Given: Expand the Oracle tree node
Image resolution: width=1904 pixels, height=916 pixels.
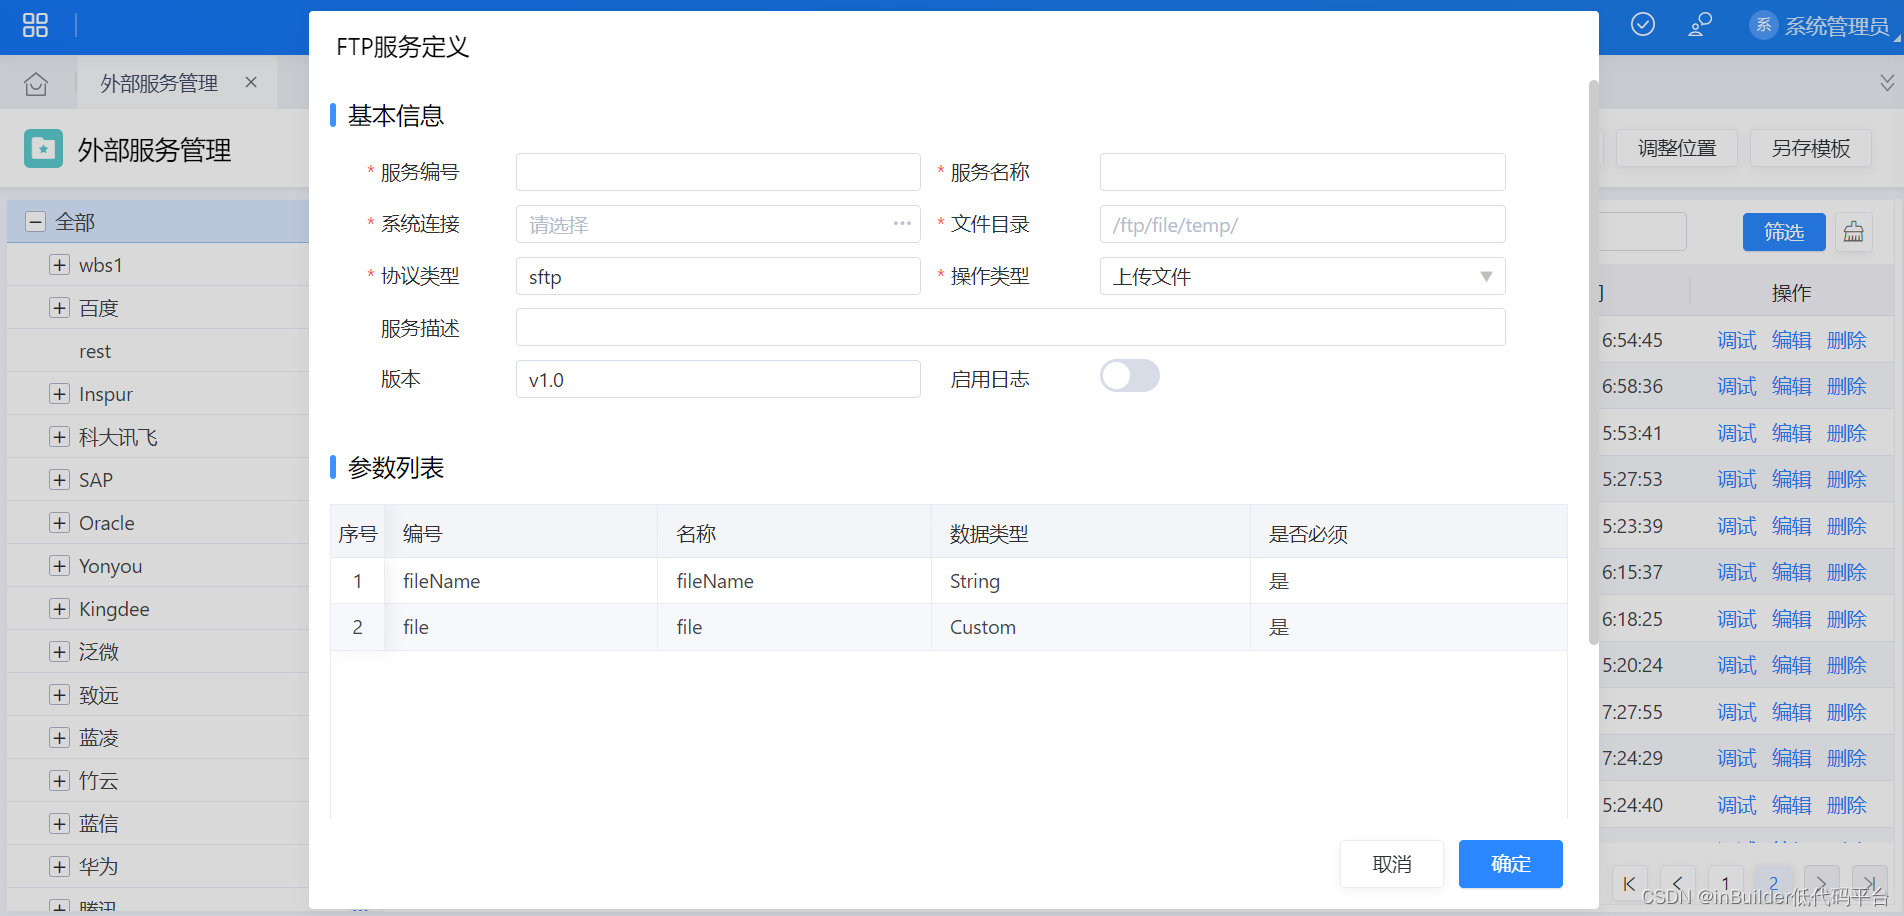Looking at the screenshot, I should point(60,523).
